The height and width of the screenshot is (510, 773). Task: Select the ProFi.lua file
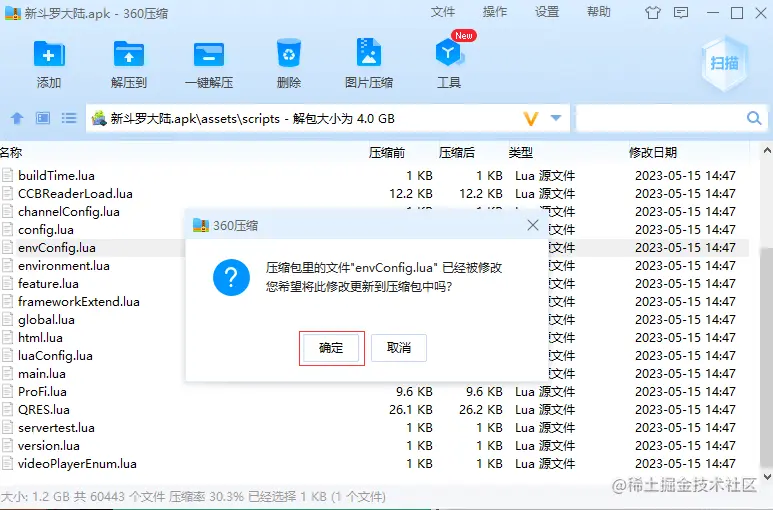(42, 392)
